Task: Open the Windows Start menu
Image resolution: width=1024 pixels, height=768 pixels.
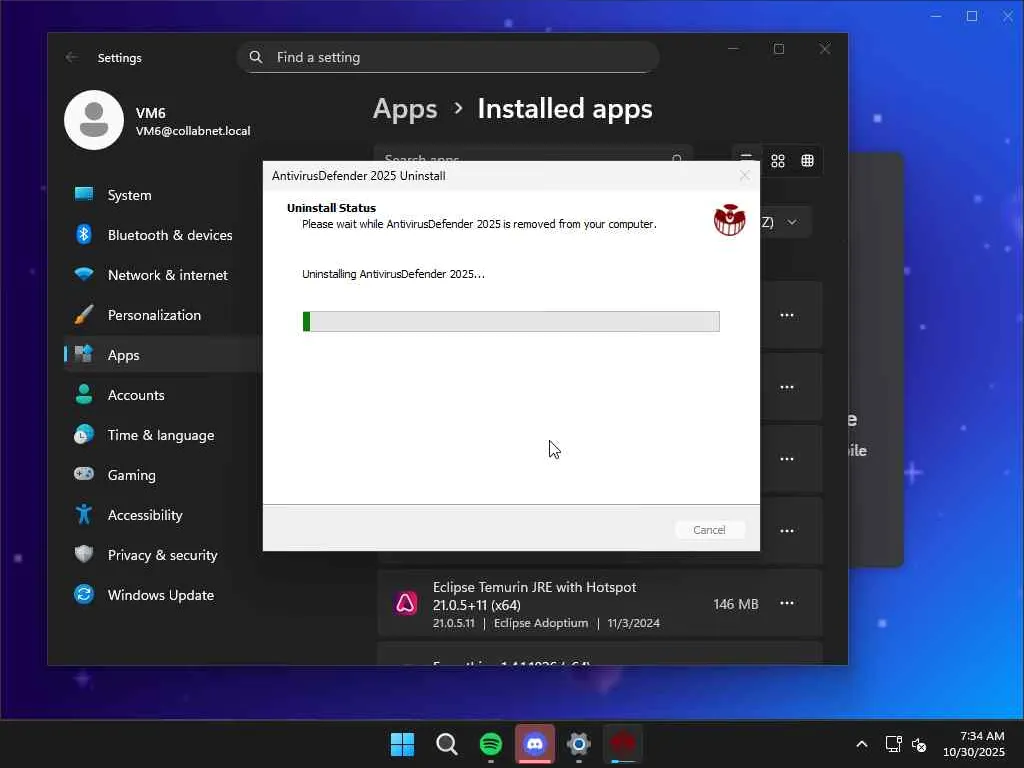Action: [402, 744]
